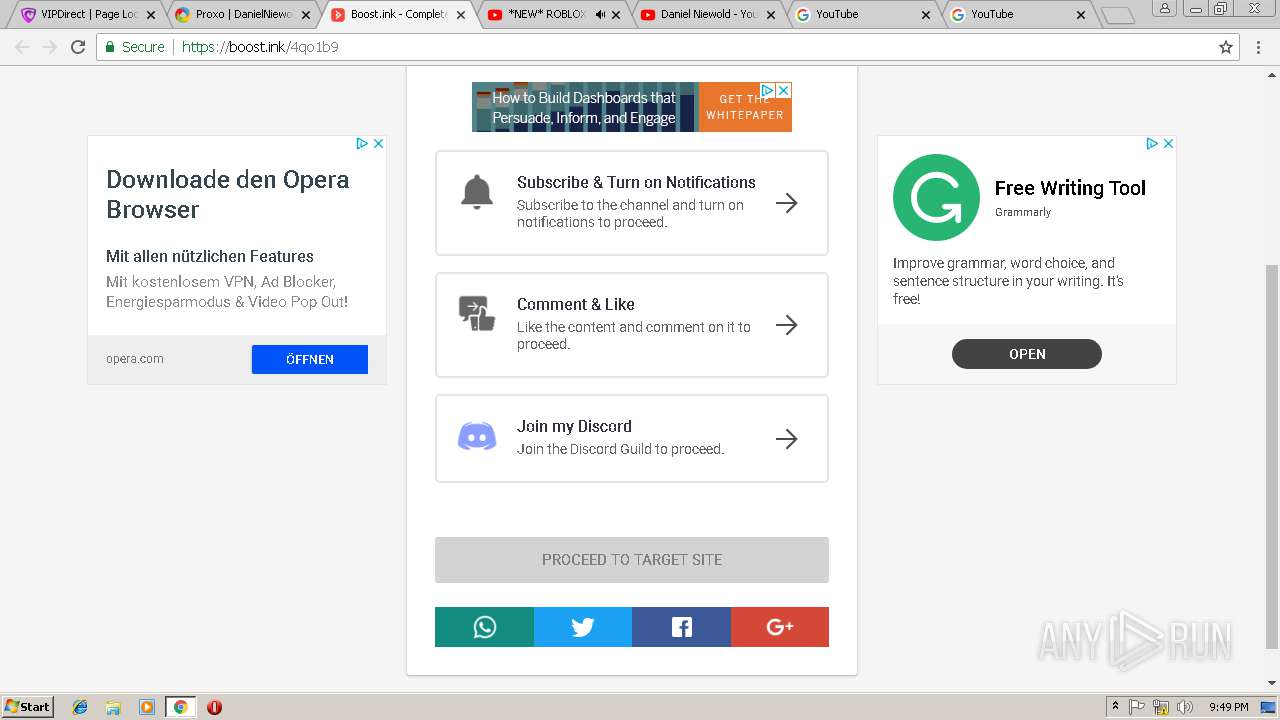The width and height of the screenshot is (1280, 720).
Task: Share via Facebook button
Action: point(681,627)
